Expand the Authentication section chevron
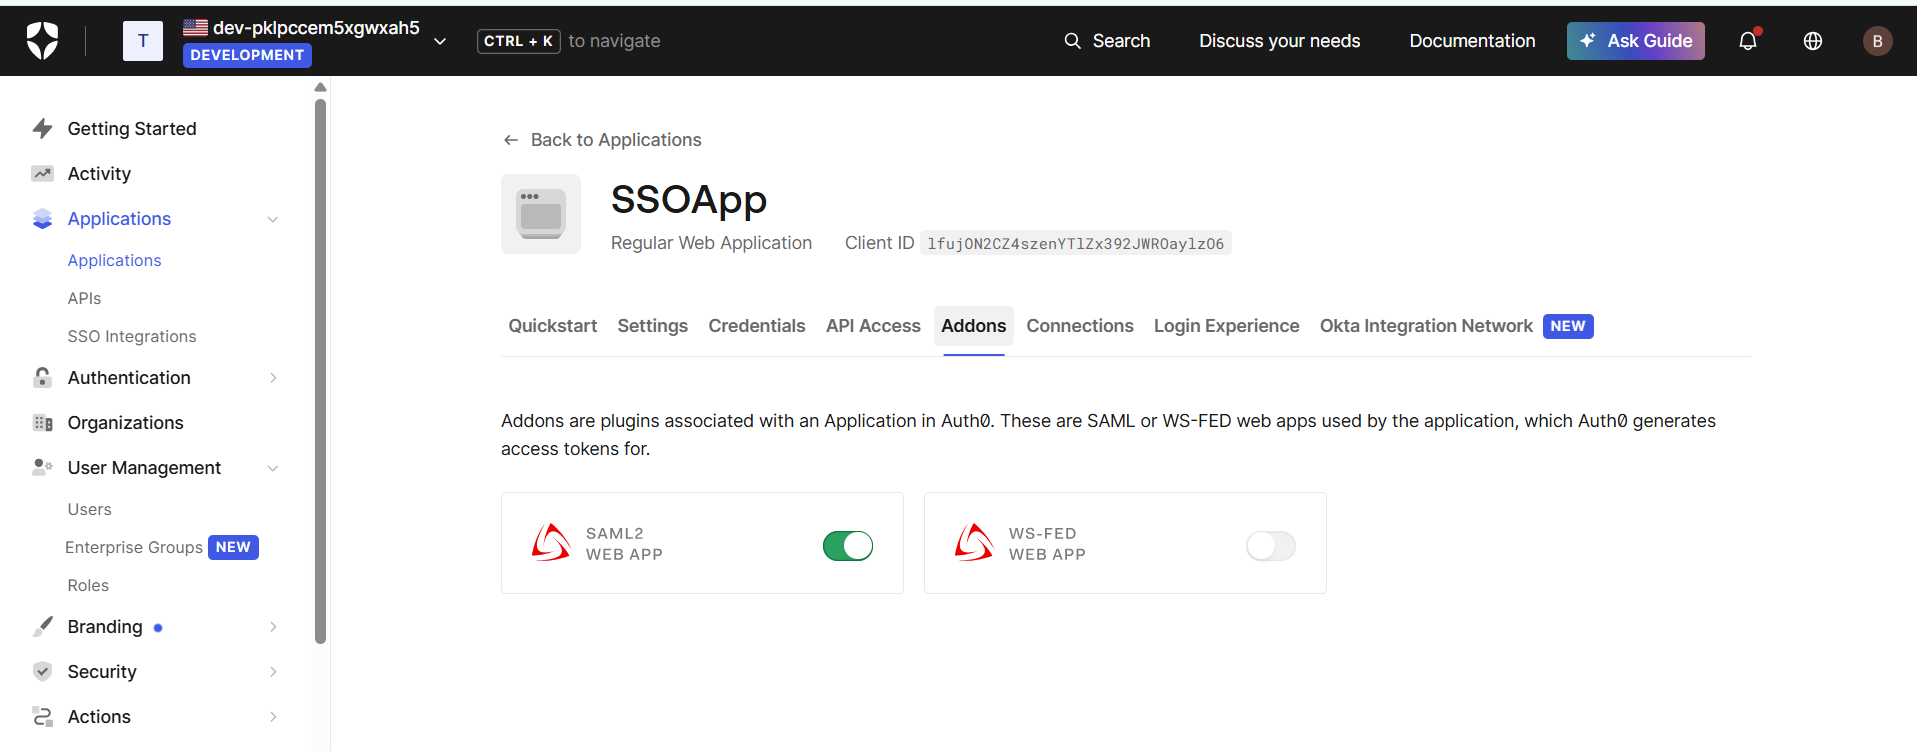1917x751 pixels. [273, 377]
